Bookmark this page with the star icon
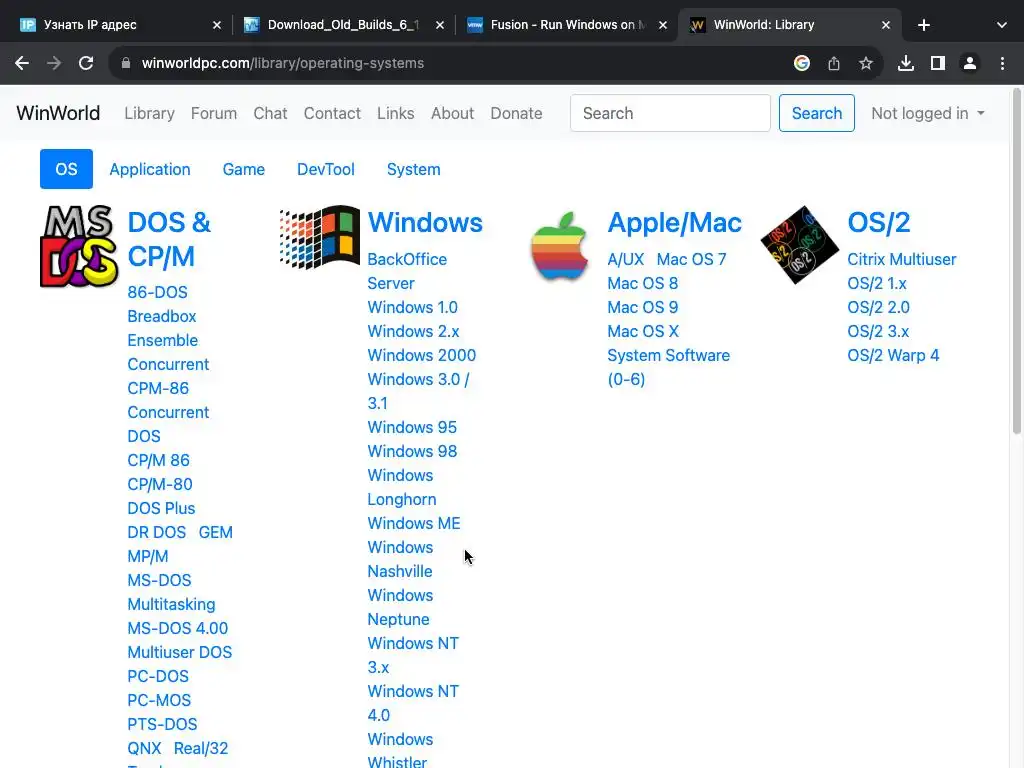Image resolution: width=1024 pixels, height=768 pixels. [x=865, y=63]
